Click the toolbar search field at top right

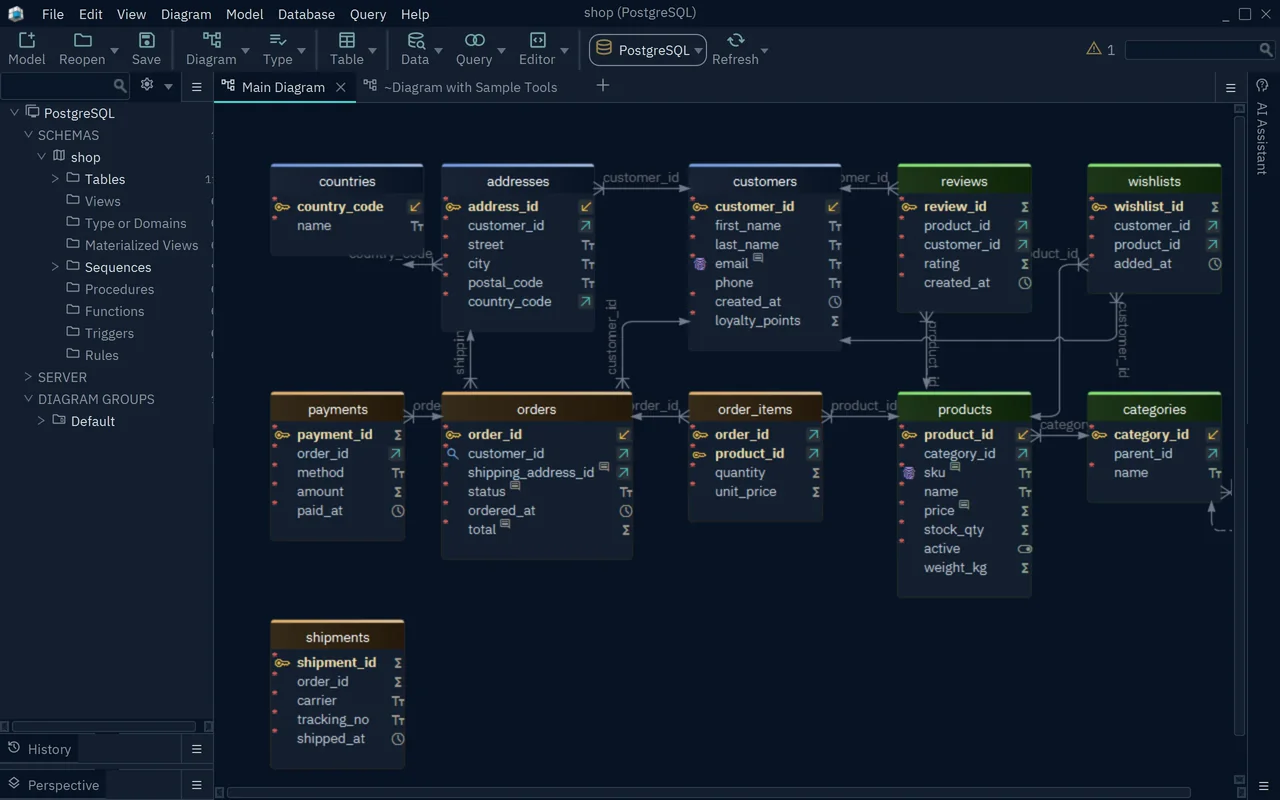(x=1199, y=49)
